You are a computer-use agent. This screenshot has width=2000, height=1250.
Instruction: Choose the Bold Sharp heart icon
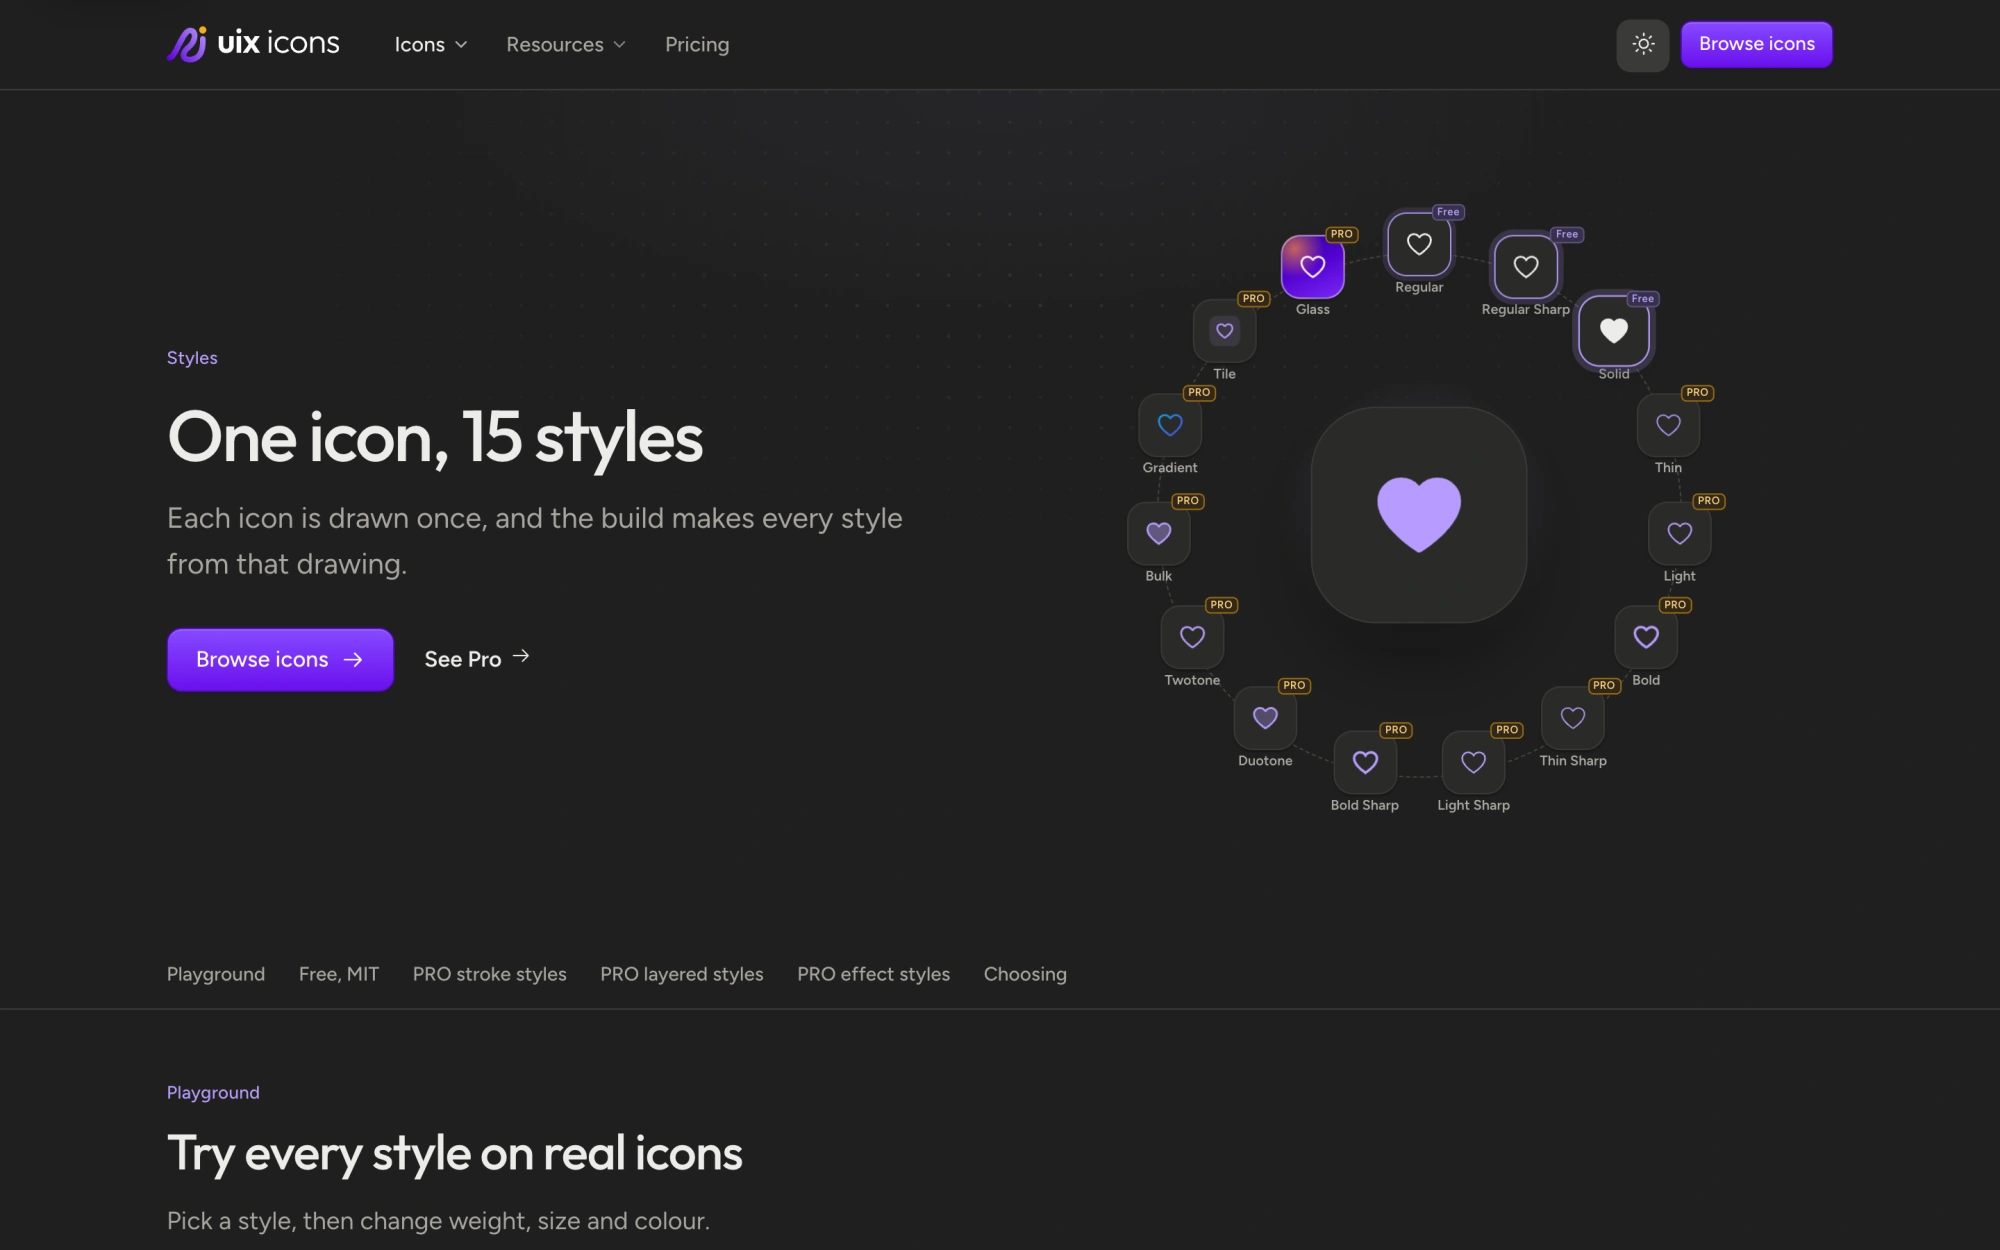(1365, 762)
